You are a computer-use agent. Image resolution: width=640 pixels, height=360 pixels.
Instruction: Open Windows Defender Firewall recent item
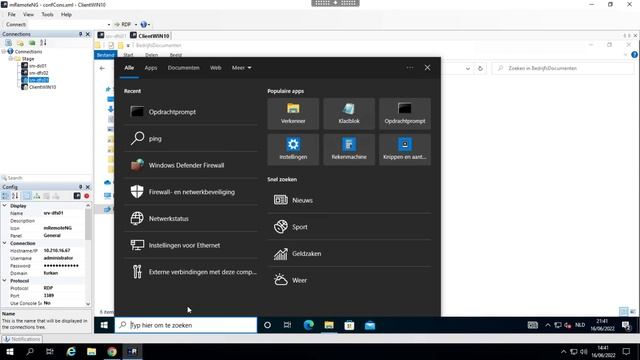191,165
